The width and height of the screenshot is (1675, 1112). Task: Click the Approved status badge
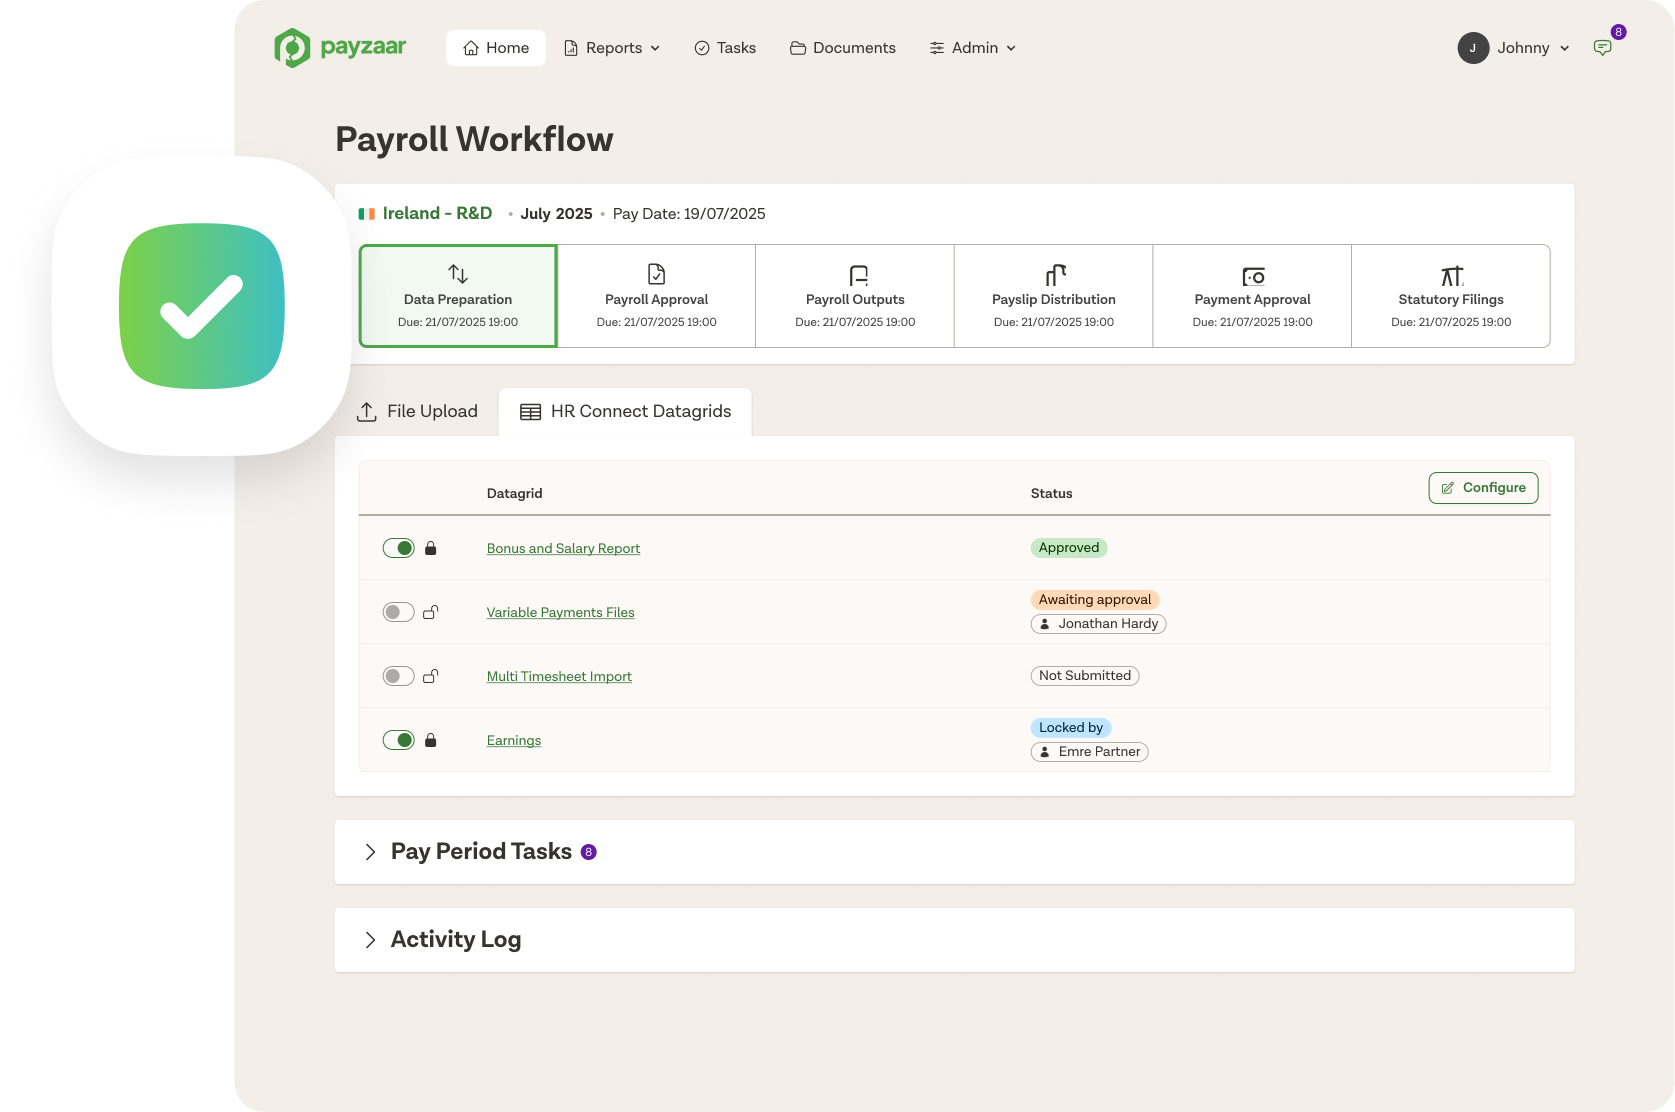(1069, 548)
